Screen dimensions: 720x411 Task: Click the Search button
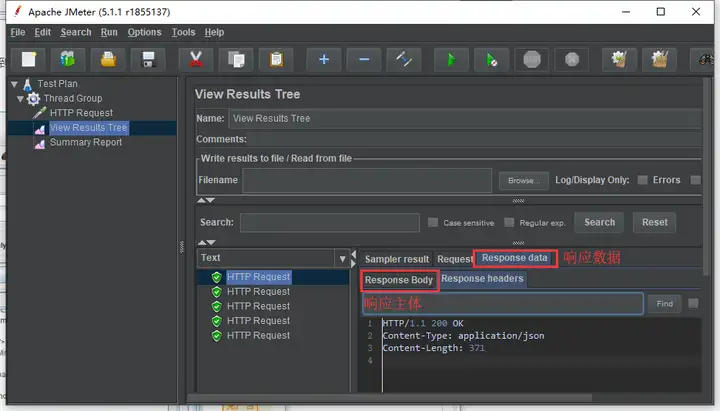[599, 222]
